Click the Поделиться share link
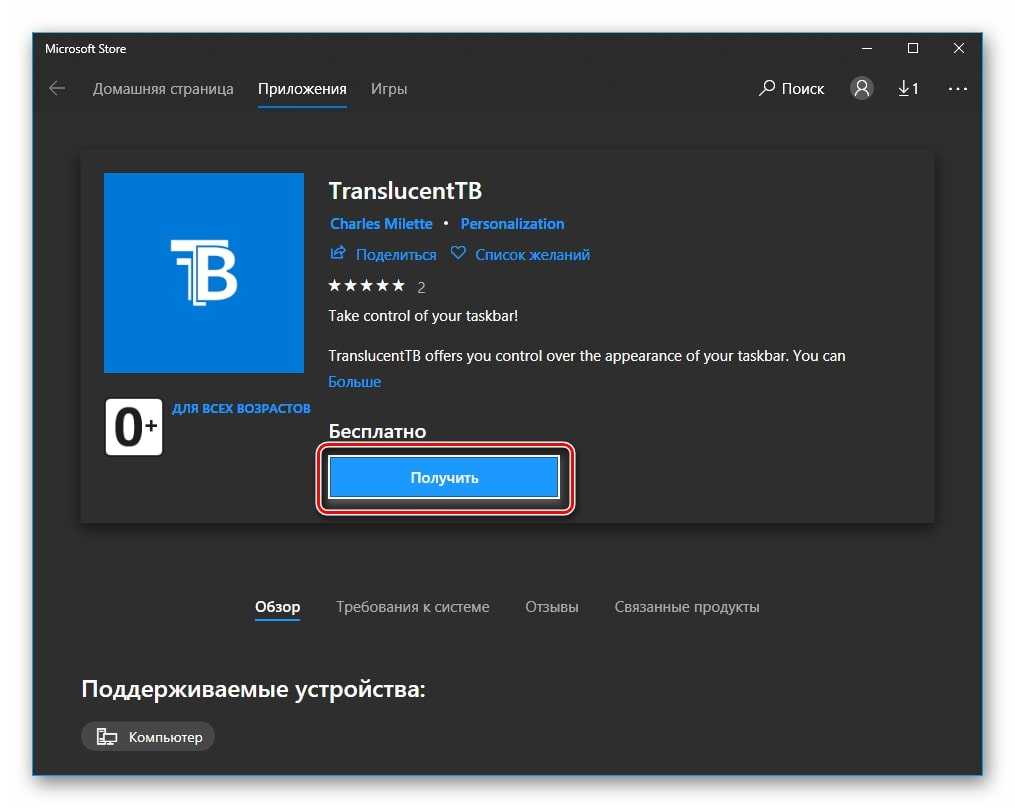 click(x=384, y=254)
